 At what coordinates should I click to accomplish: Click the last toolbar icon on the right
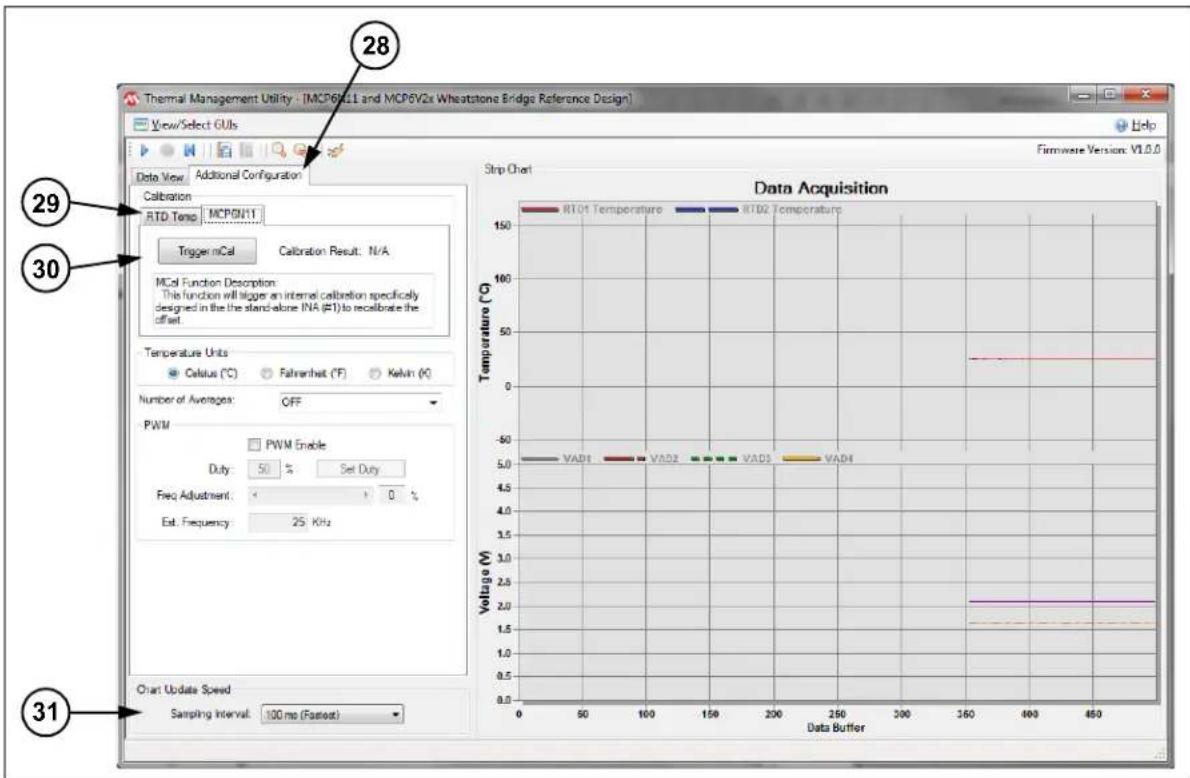point(335,150)
